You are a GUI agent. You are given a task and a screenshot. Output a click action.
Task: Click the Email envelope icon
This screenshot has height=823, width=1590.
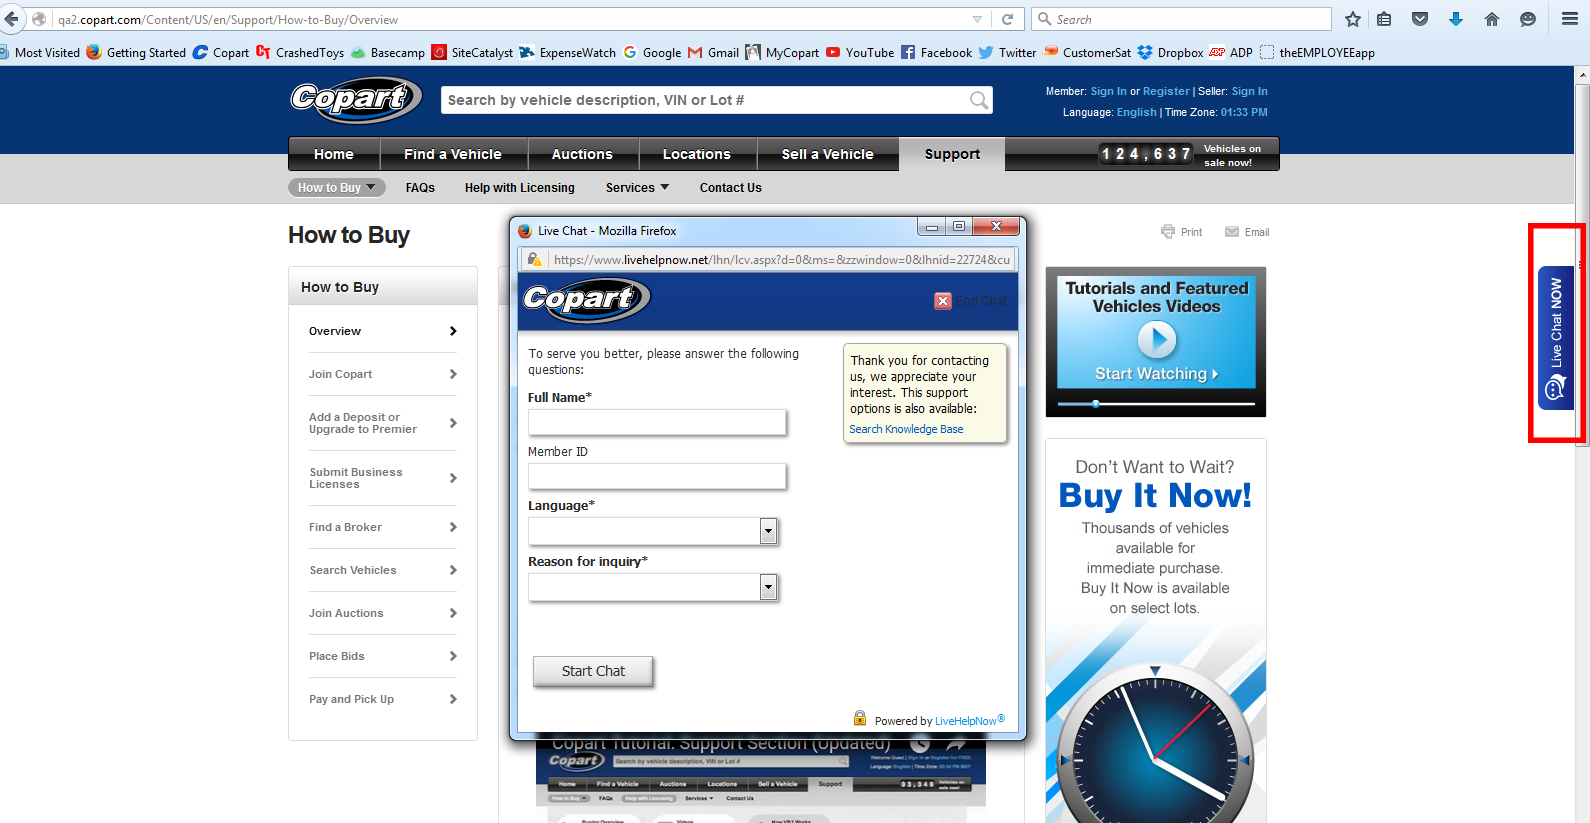pyautogui.click(x=1232, y=232)
